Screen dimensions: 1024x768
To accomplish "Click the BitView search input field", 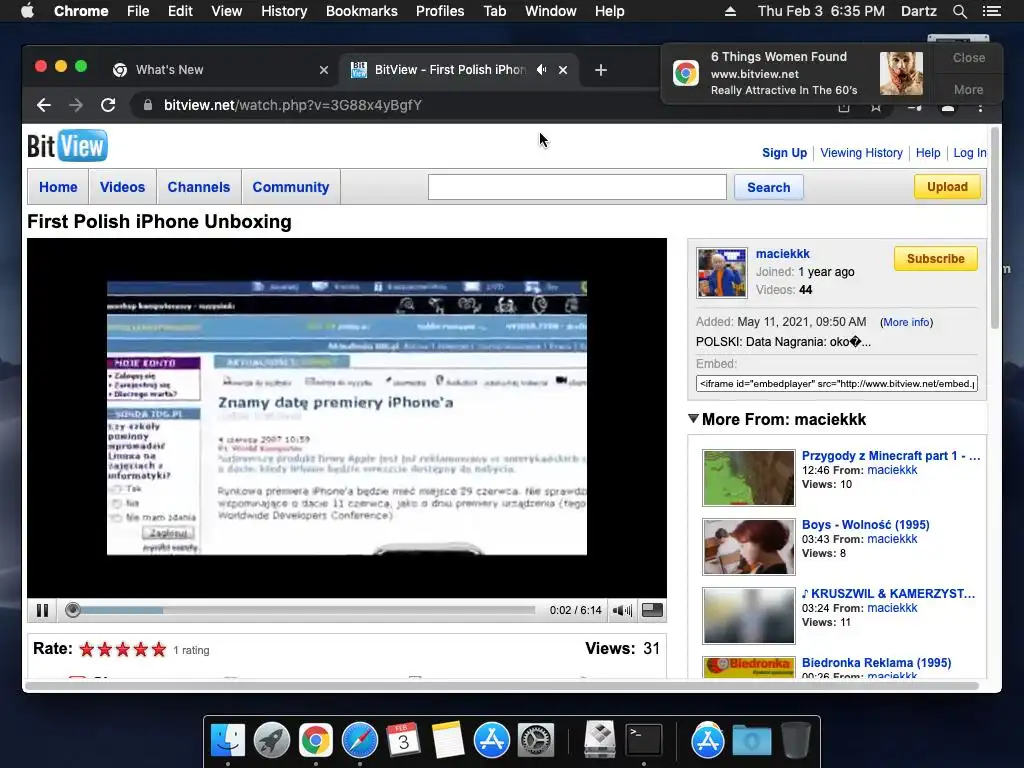I will tap(577, 187).
